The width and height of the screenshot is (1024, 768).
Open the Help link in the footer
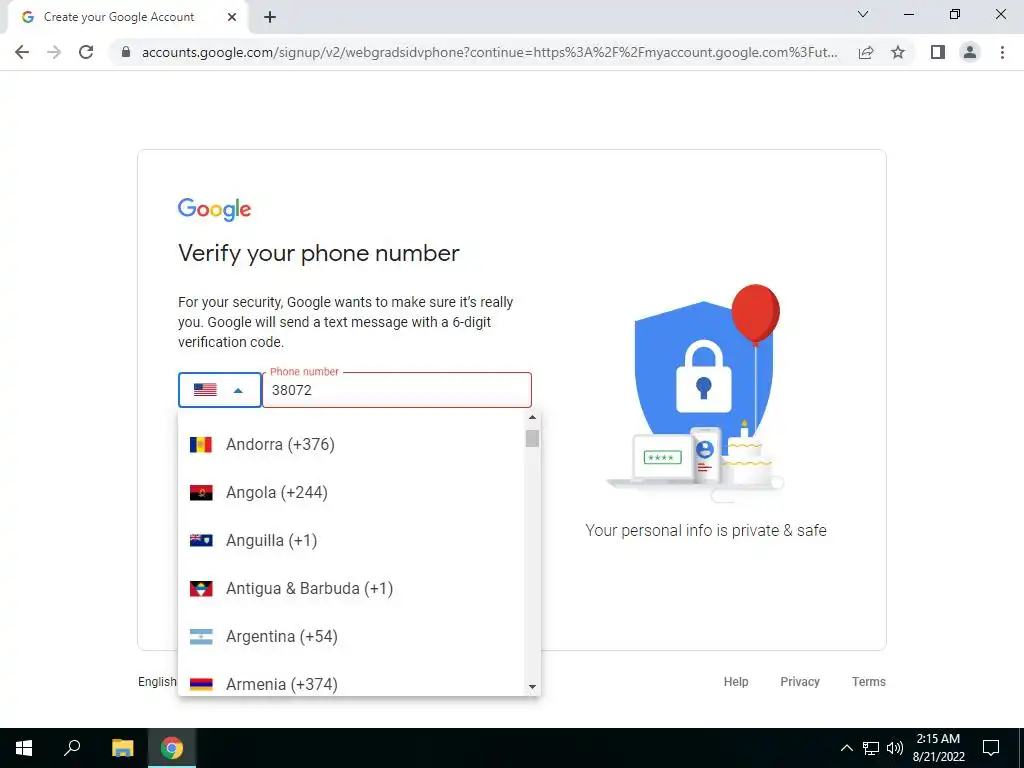736,682
